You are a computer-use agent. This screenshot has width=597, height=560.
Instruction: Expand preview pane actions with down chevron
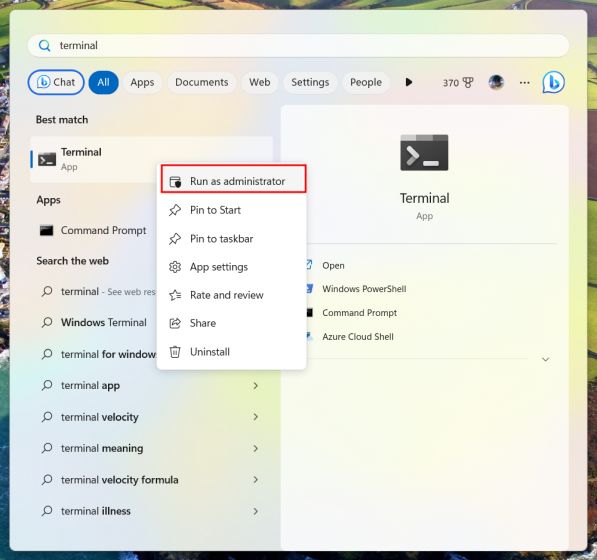pyautogui.click(x=546, y=359)
